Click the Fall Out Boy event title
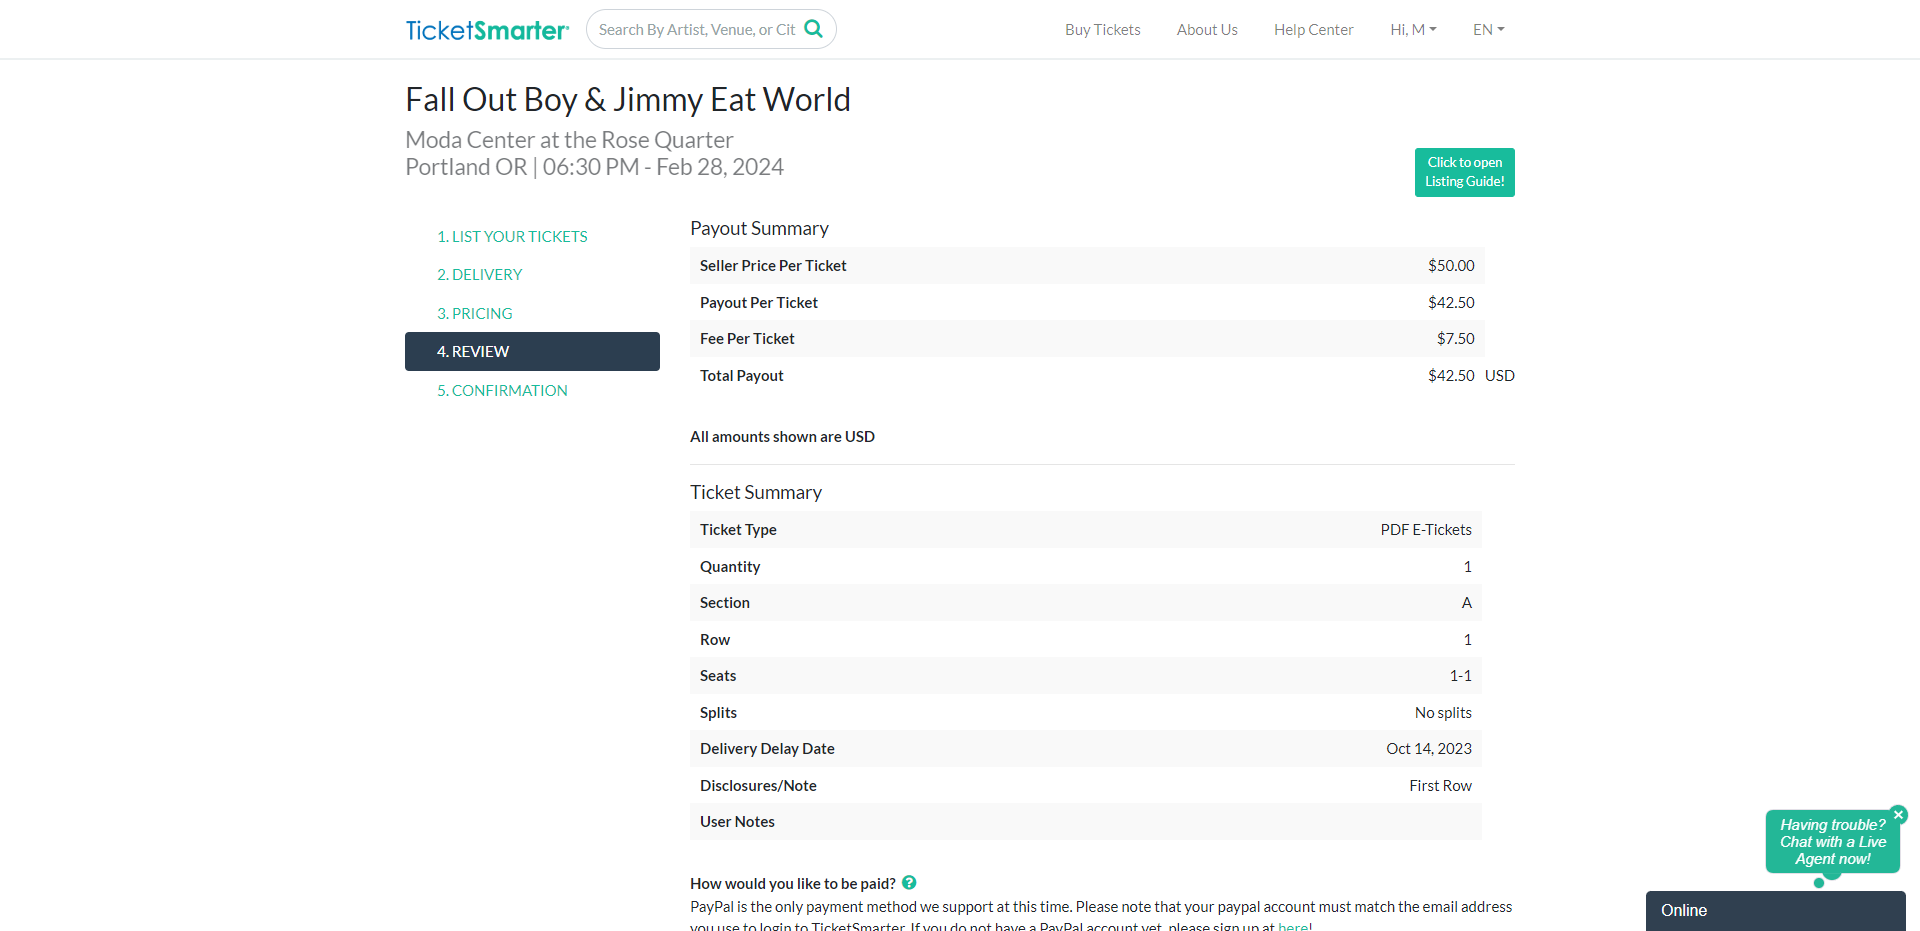Image resolution: width=1920 pixels, height=931 pixels. click(627, 100)
